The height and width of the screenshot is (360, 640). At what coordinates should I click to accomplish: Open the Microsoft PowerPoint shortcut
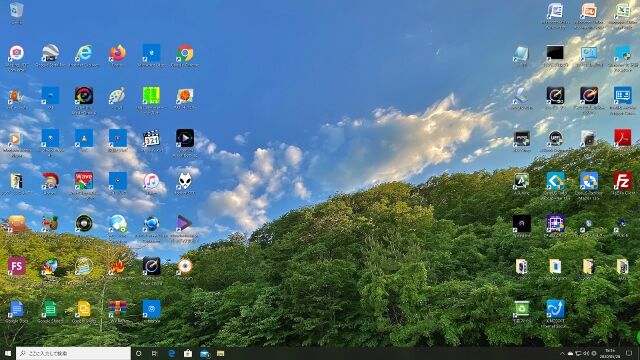click(x=589, y=11)
